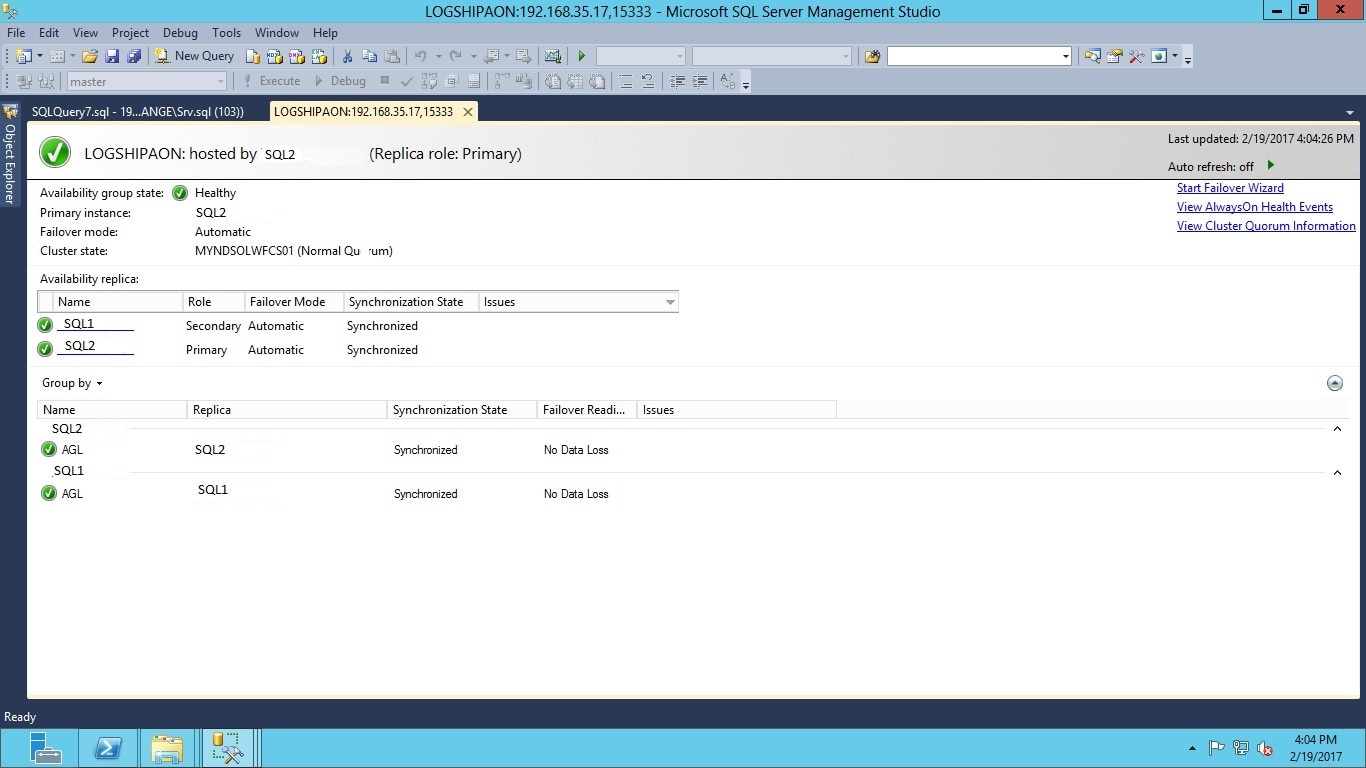The width and height of the screenshot is (1366, 768).
Task: Open Windows PowerShell from the taskbar
Action: click(x=108, y=748)
